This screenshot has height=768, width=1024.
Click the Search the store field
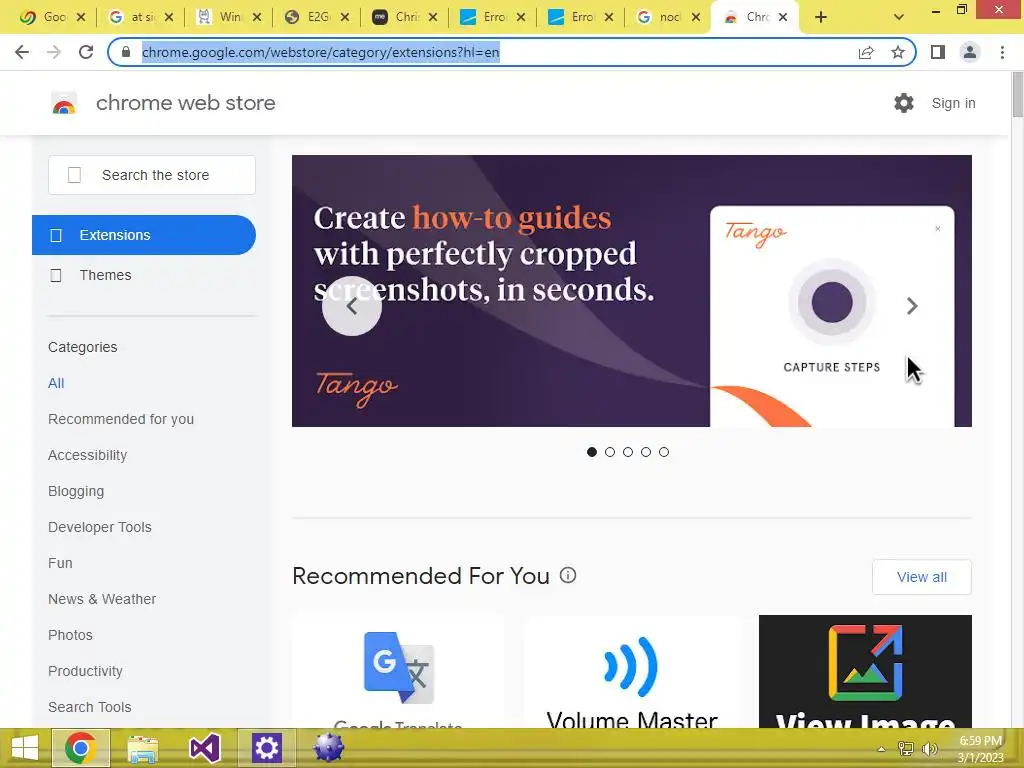click(x=152, y=175)
